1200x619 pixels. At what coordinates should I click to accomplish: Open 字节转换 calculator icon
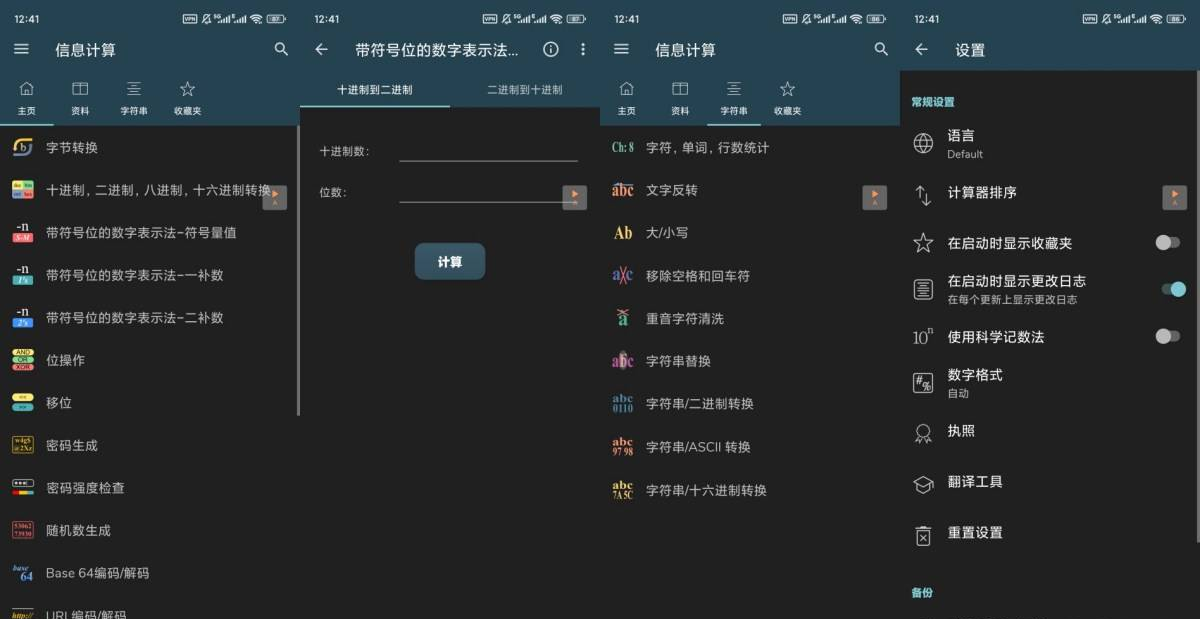[23, 148]
